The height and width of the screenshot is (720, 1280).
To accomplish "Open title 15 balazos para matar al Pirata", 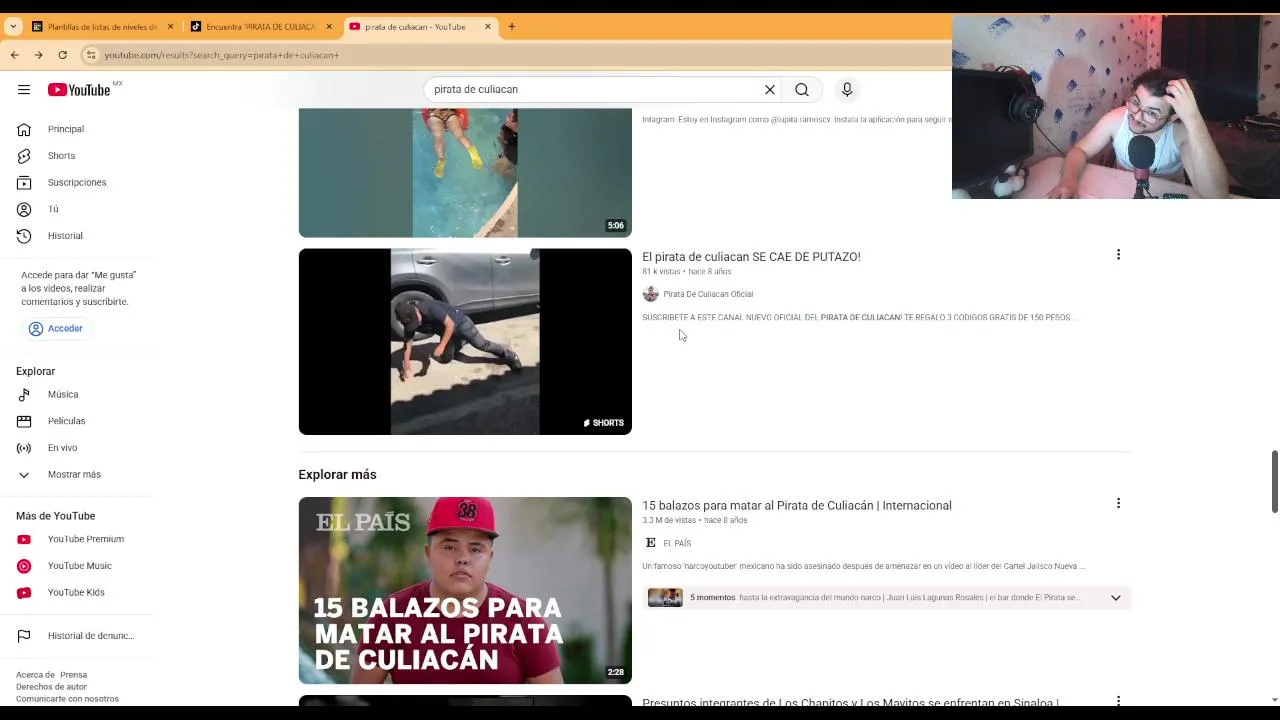I will pos(797,506).
